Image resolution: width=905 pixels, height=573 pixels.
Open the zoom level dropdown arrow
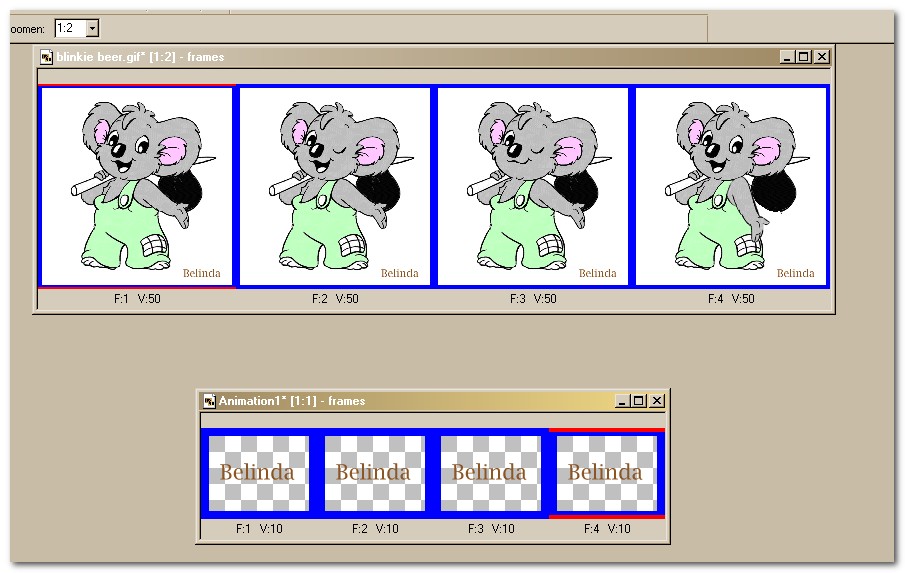[x=92, y=28]
